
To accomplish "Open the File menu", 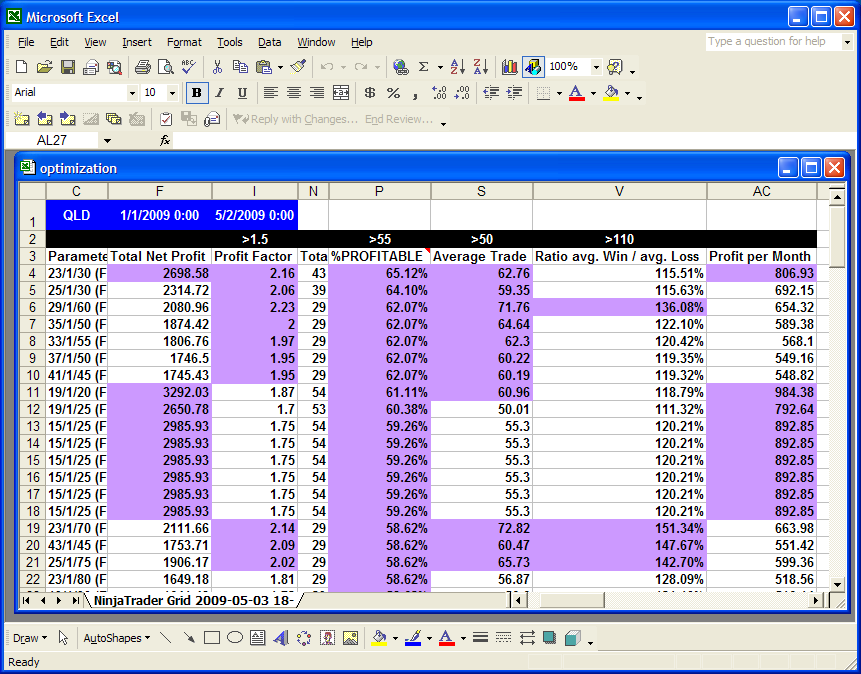I will [26, 42].
